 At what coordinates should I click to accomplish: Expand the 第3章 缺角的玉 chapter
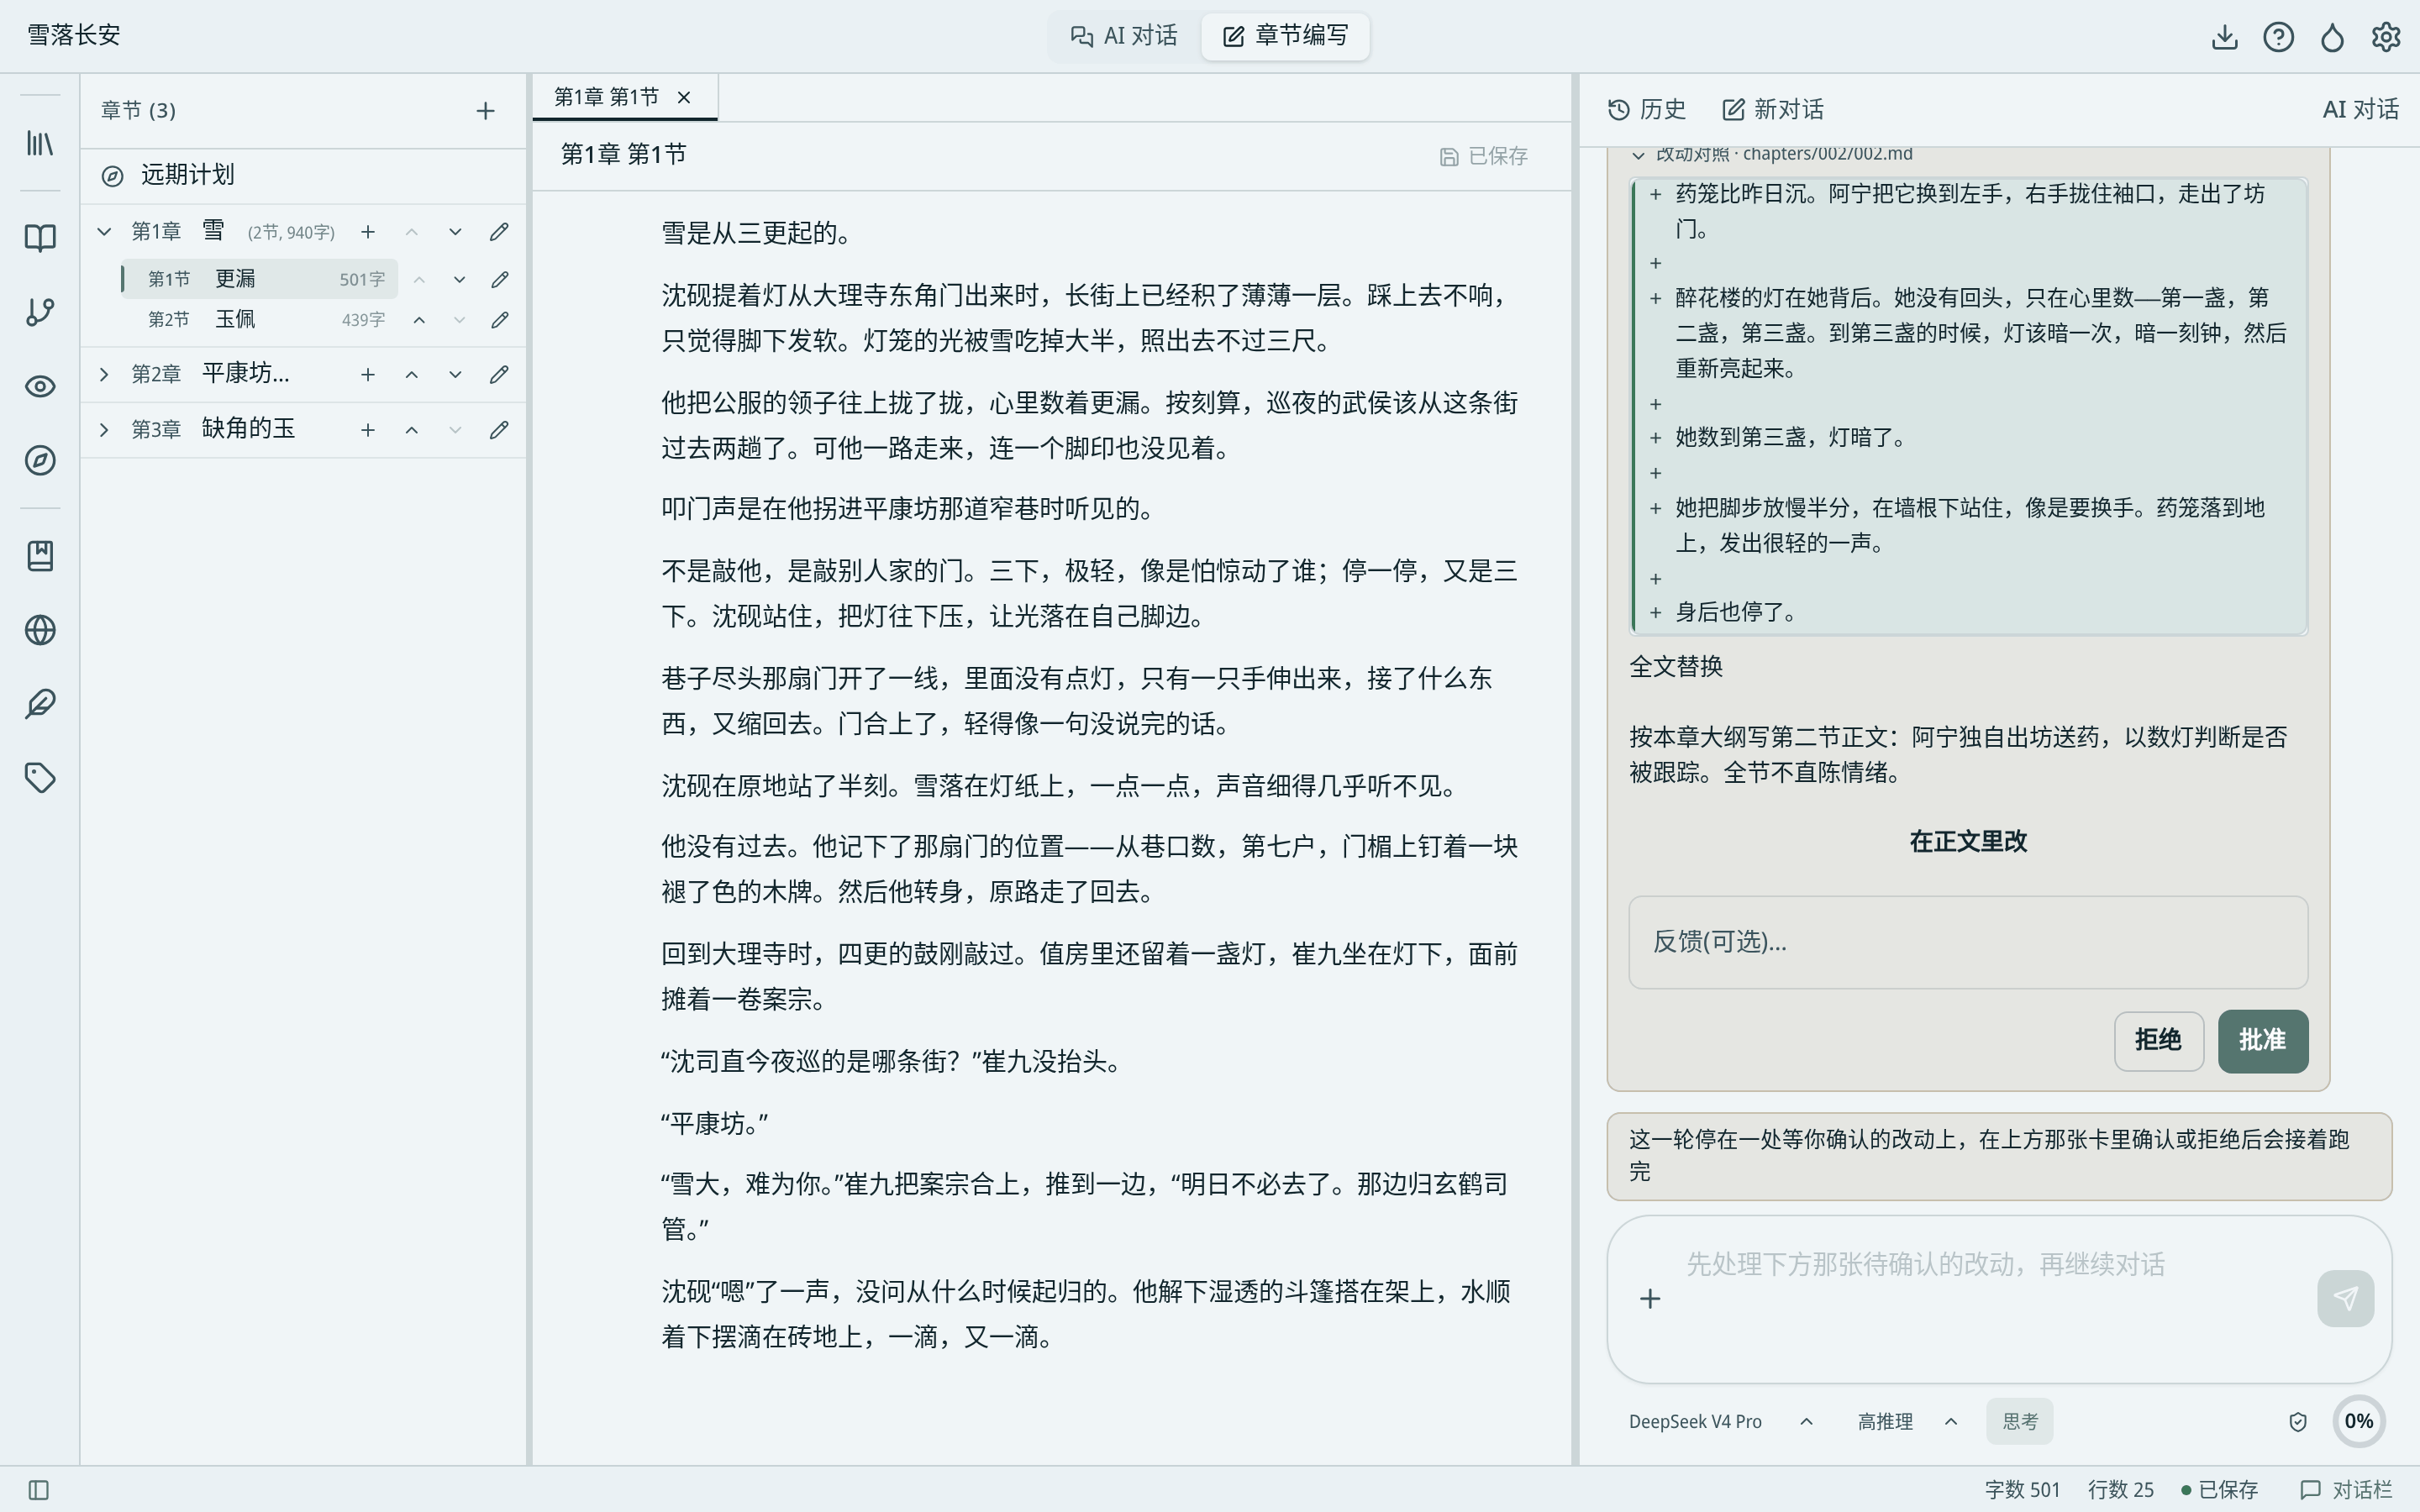pos(104,430)
